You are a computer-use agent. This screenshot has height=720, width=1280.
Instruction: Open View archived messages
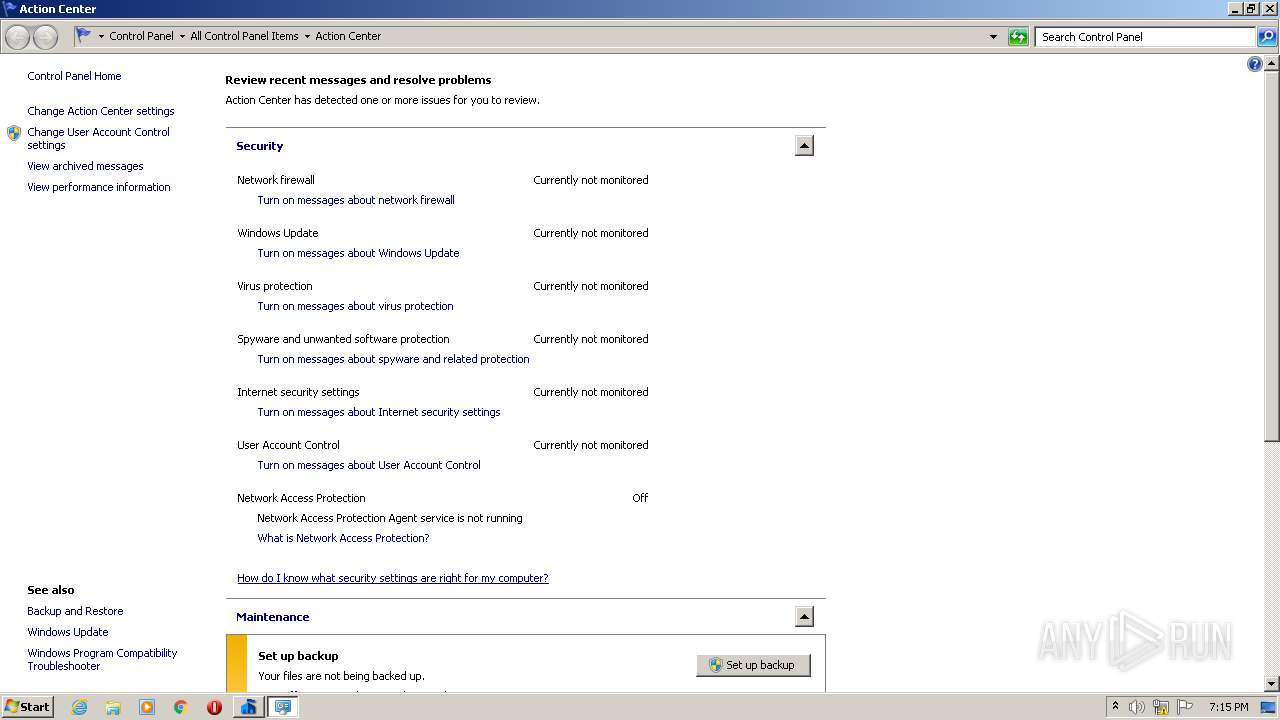[x=85, y=166]
